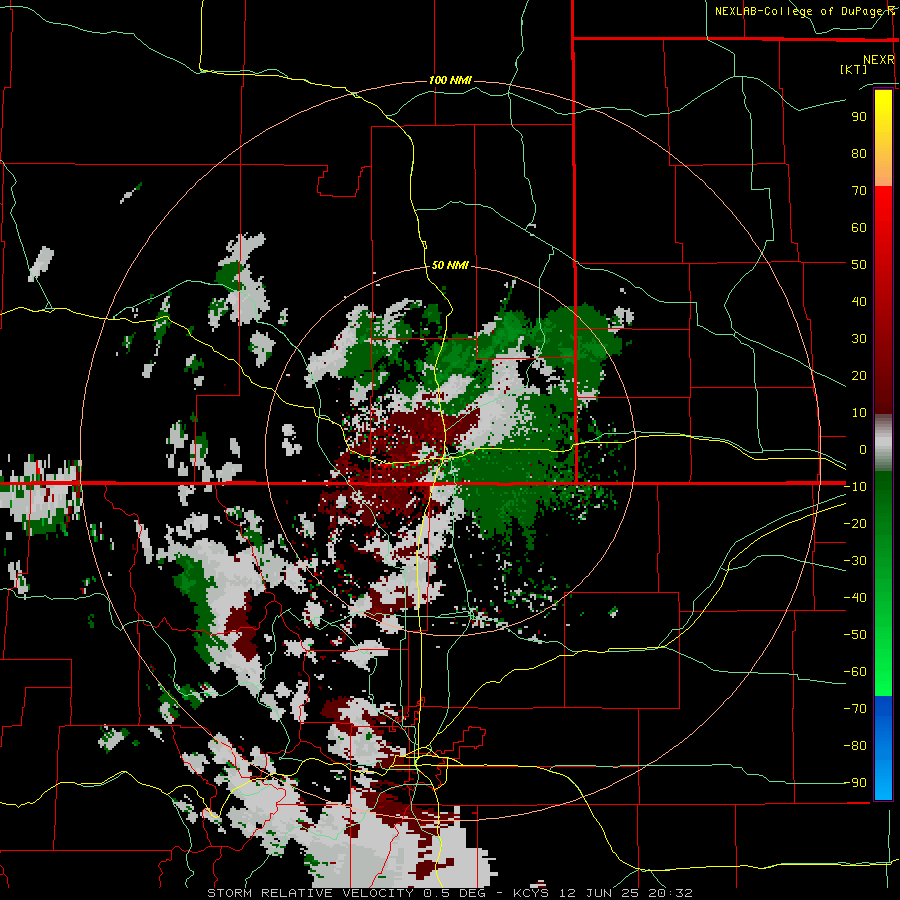Viewport: 900px width, 900px height.
Task: Click the "NEXR" label above the scale
Action: [x=879, y=60]
